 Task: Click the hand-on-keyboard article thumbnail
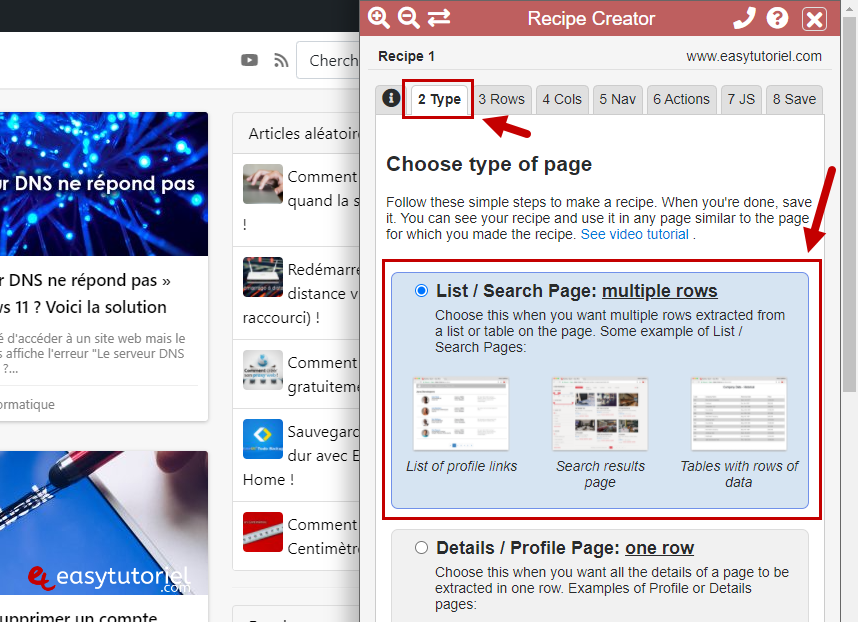[263, 184]
